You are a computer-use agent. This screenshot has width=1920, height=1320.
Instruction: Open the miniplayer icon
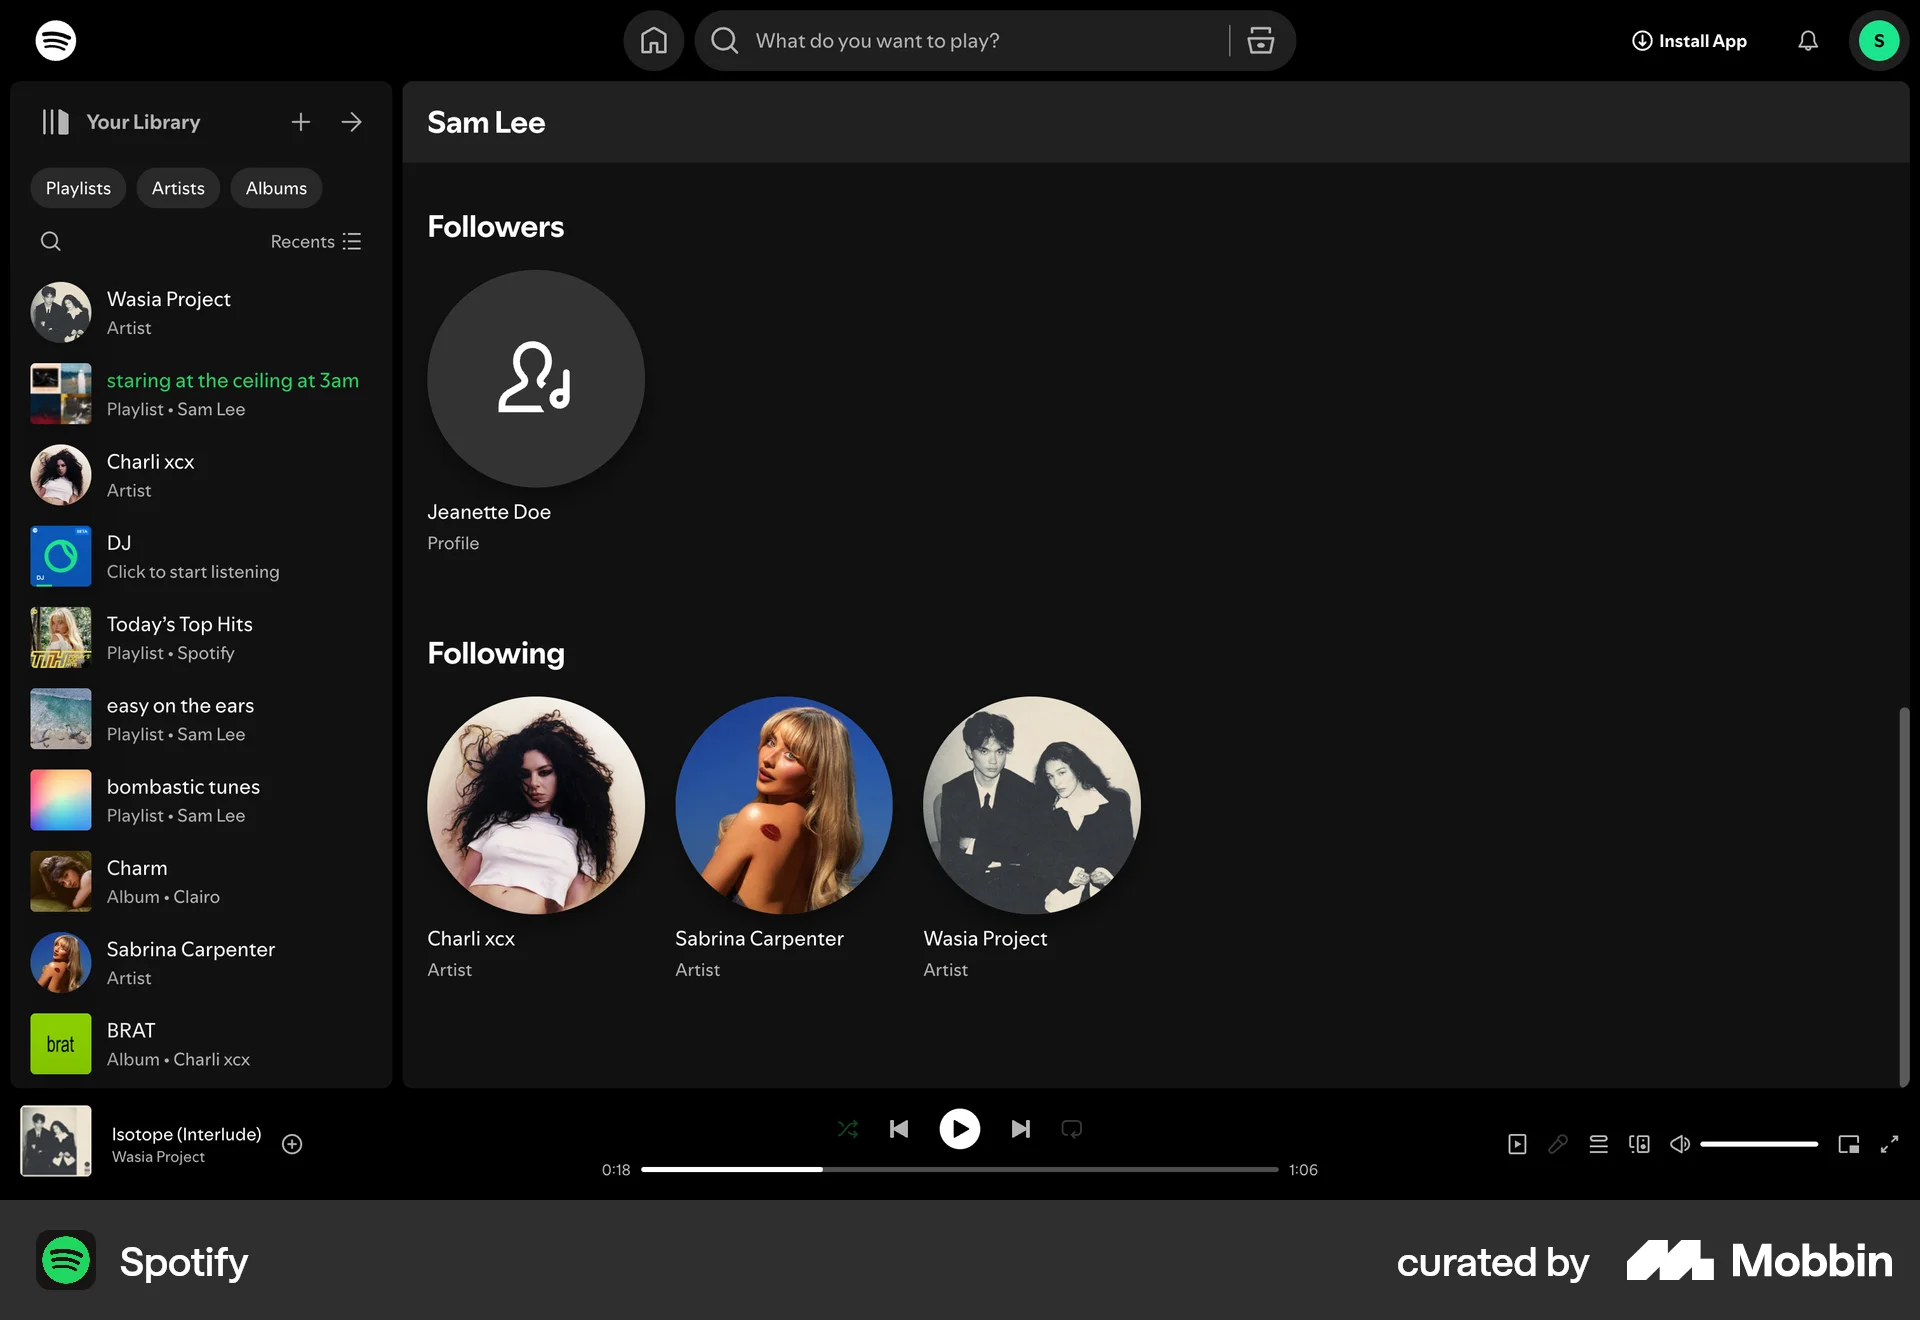pos(1848,1144)
